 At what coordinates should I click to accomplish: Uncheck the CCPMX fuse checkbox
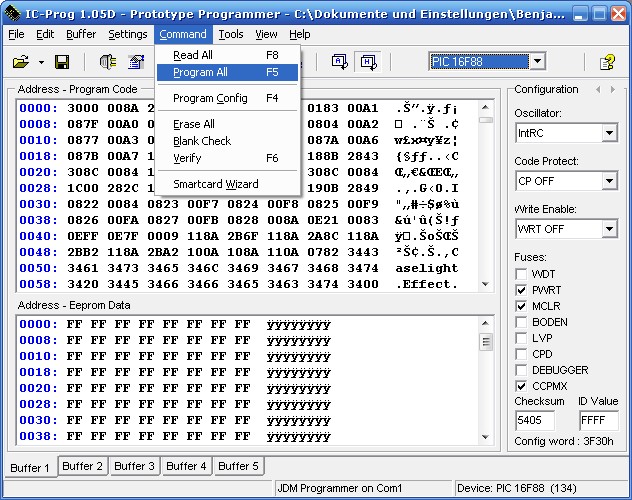[x=521, y=386]
